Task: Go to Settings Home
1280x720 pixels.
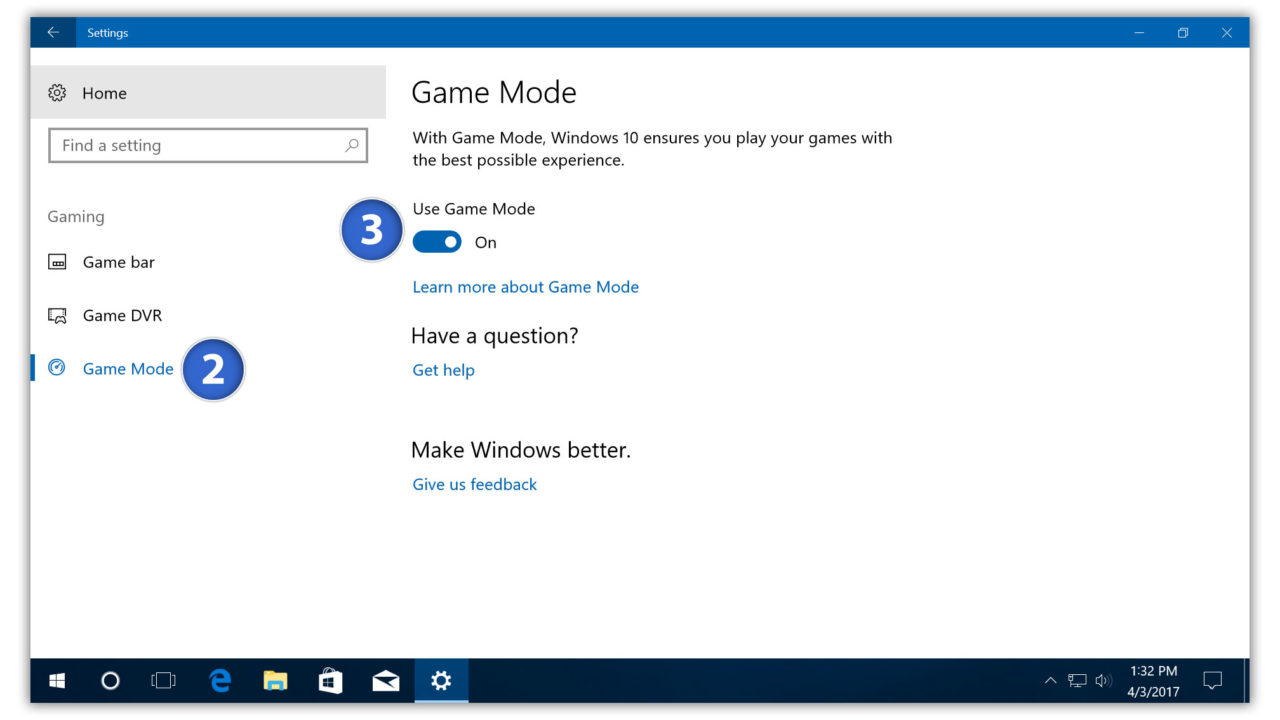Action: (104, 93)
